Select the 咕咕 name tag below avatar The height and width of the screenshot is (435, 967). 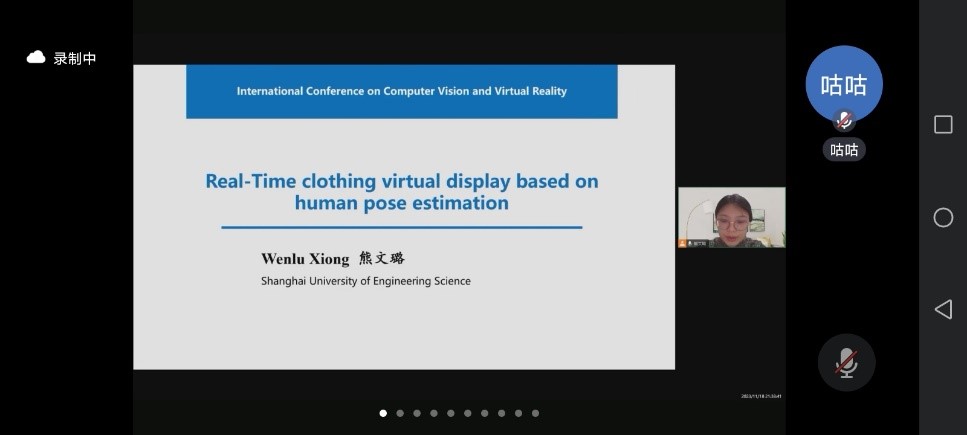(844, 150)
